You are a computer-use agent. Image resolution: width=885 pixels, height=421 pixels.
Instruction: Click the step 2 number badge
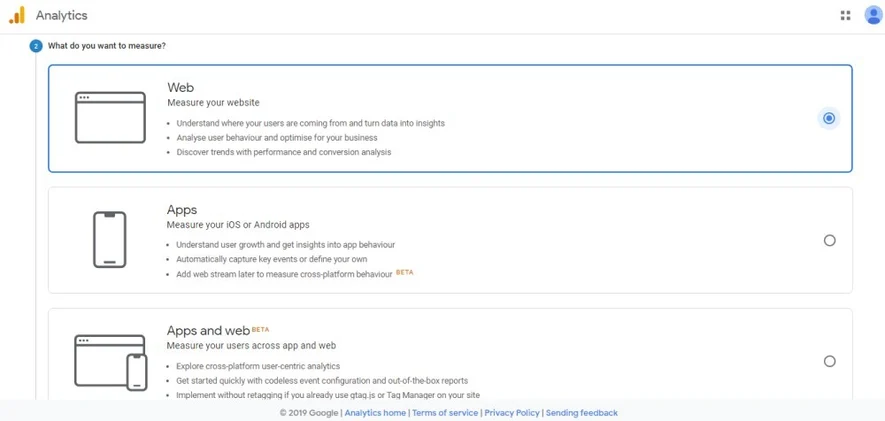[36, 46]
